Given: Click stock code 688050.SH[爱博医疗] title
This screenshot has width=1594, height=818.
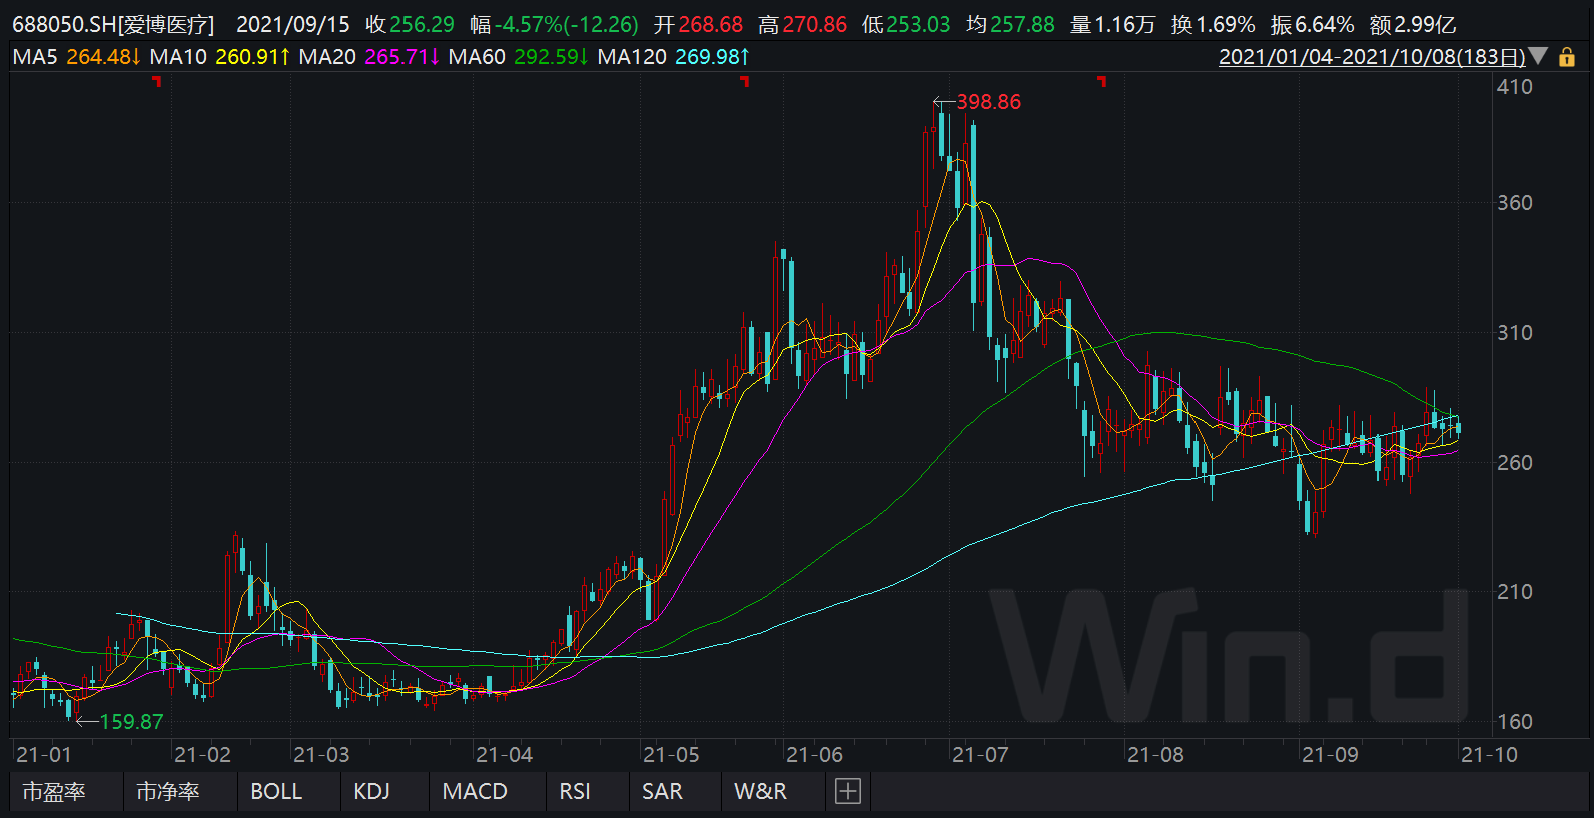Looking at the screenshot, I should [x=113, y=25].
